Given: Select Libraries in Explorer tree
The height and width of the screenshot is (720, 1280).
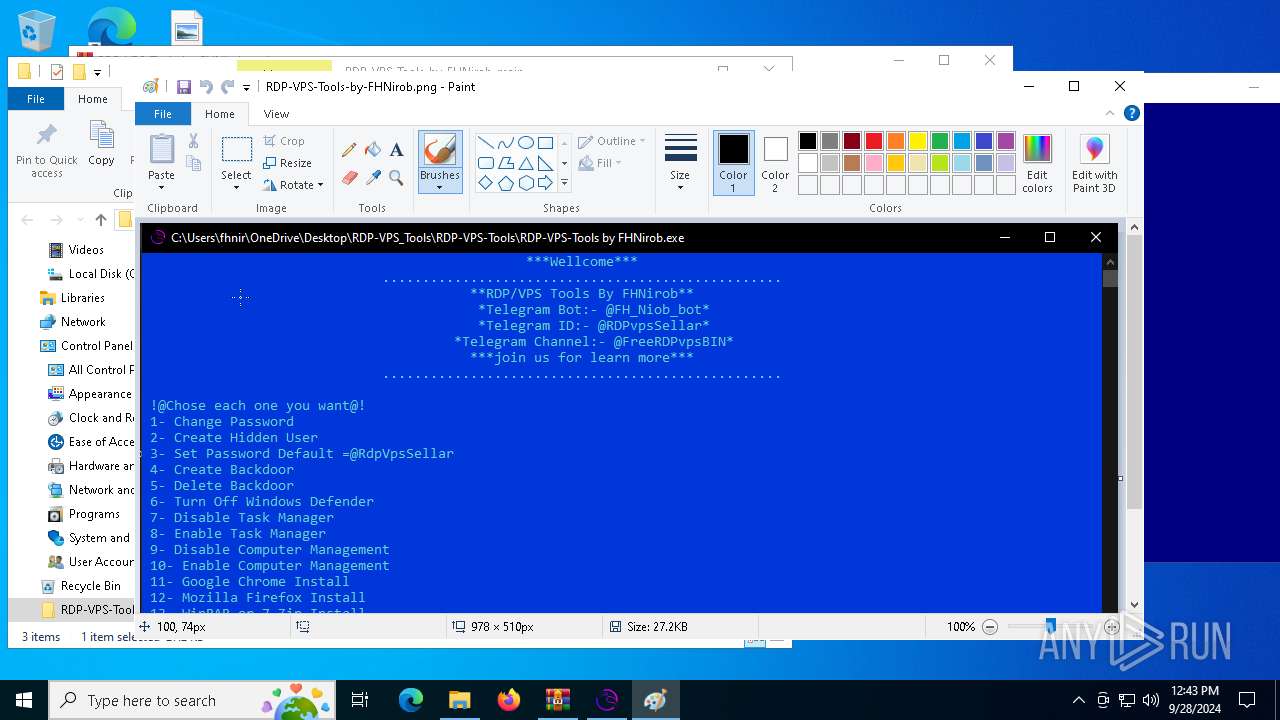Looking at the screenshot, I should pos(82,298).
